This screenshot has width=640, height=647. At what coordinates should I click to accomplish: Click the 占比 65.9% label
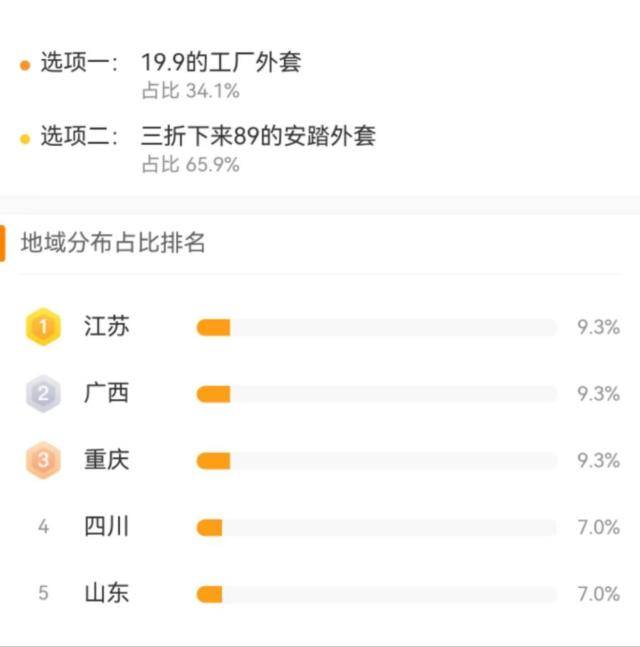tap(191, 165)
